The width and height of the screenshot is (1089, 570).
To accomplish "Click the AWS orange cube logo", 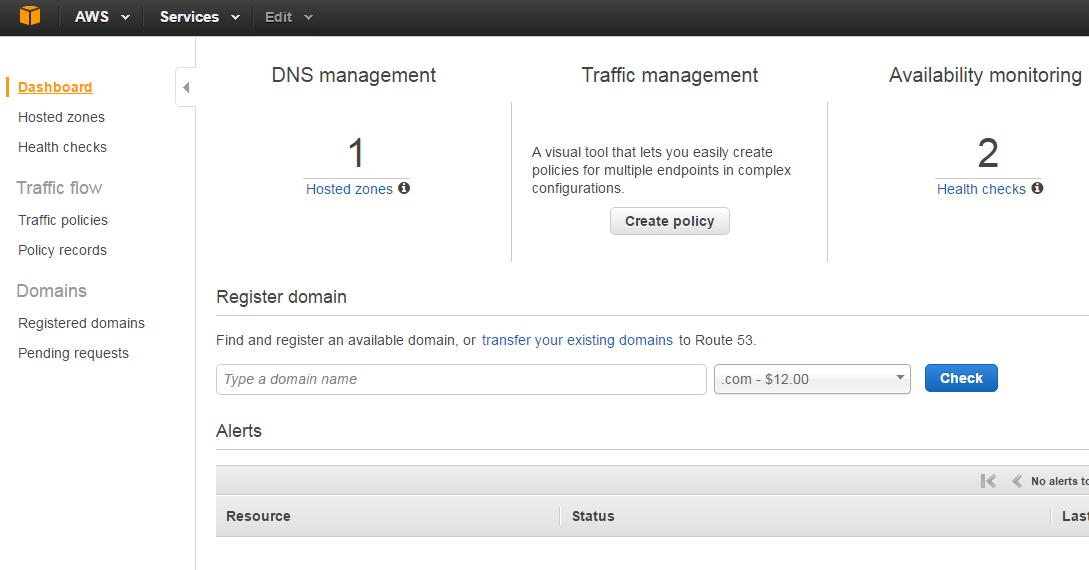I will tap(30, 17).
